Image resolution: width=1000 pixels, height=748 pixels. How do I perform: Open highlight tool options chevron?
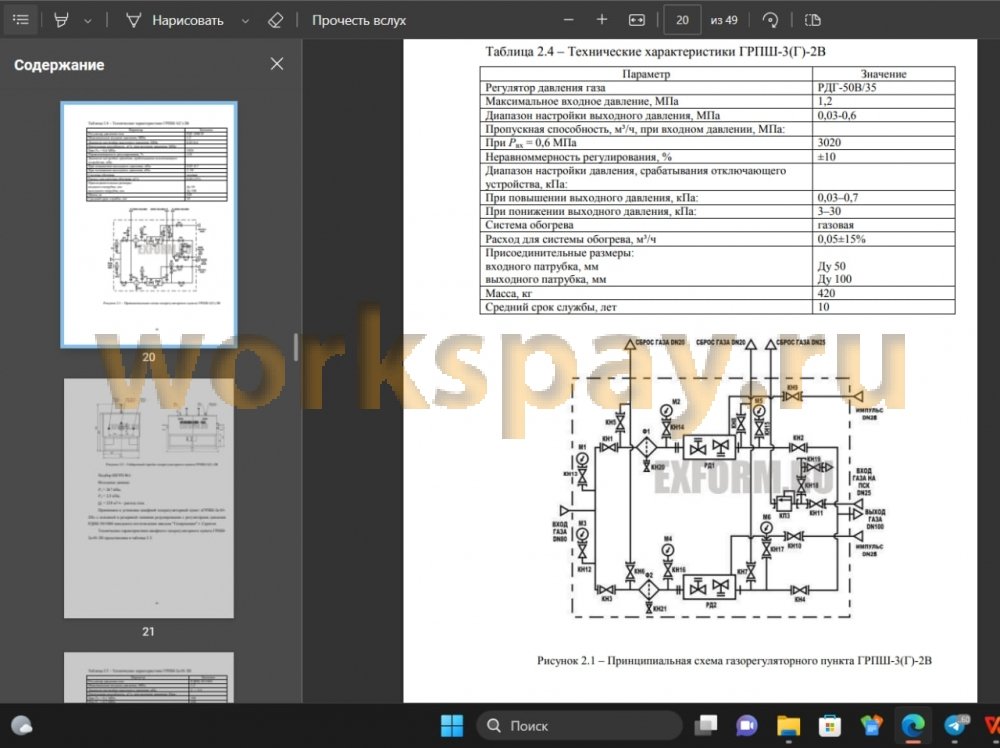tap(88, 21)
